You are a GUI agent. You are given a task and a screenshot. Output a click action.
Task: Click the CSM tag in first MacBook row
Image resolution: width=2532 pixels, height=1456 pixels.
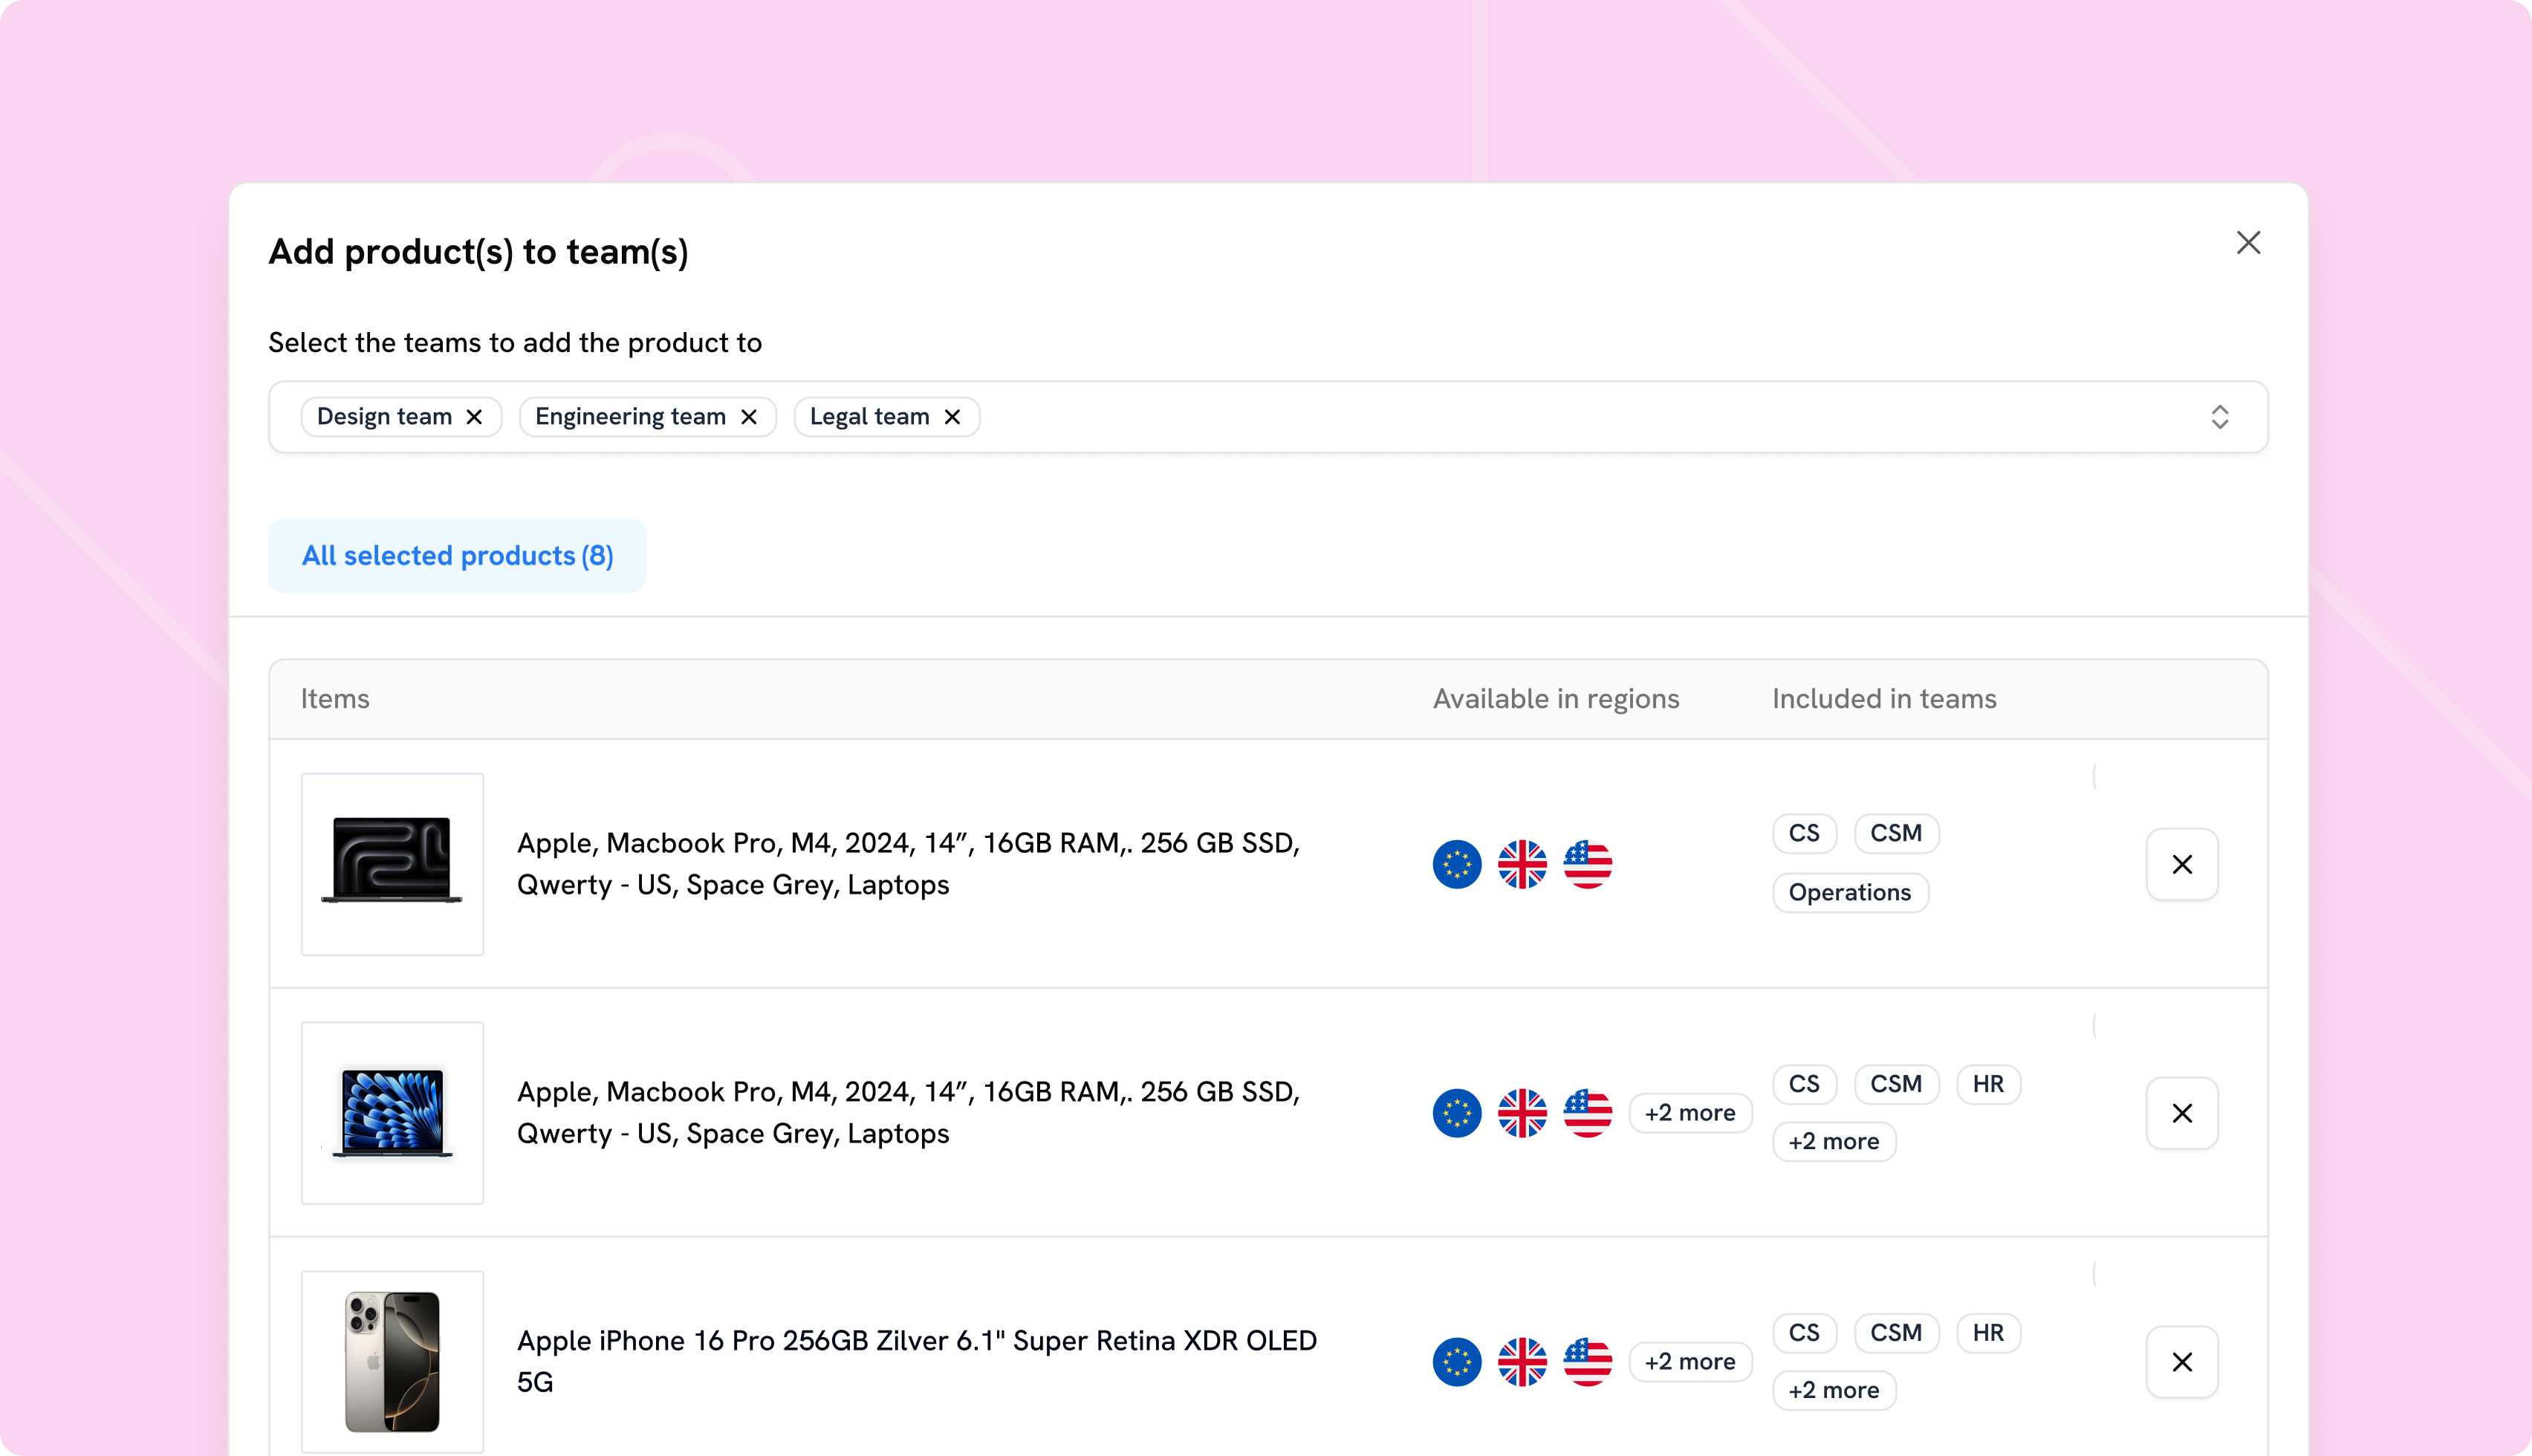pyautogui.click(x=1896, y=833)
